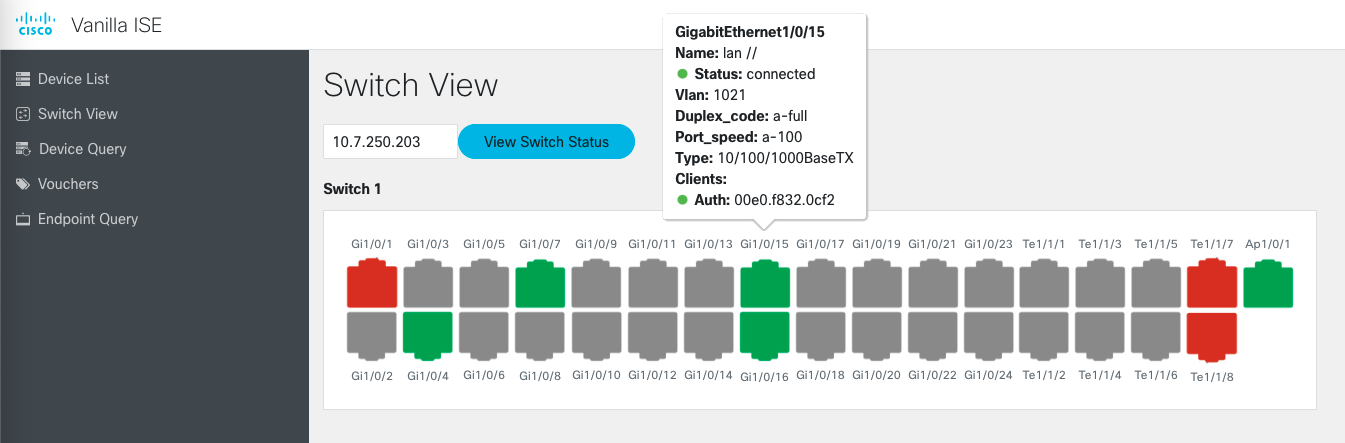
Task: Open the red Te1/1/8 port
Action: [1212, 336]
